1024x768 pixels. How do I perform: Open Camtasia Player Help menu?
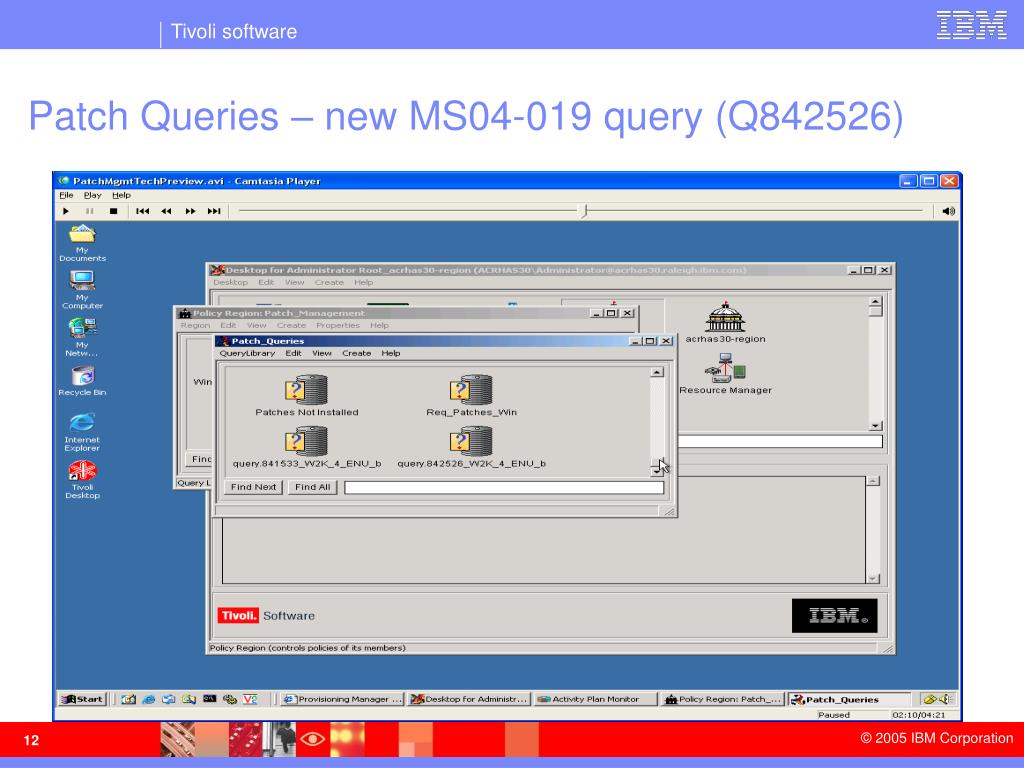point(121,195)
